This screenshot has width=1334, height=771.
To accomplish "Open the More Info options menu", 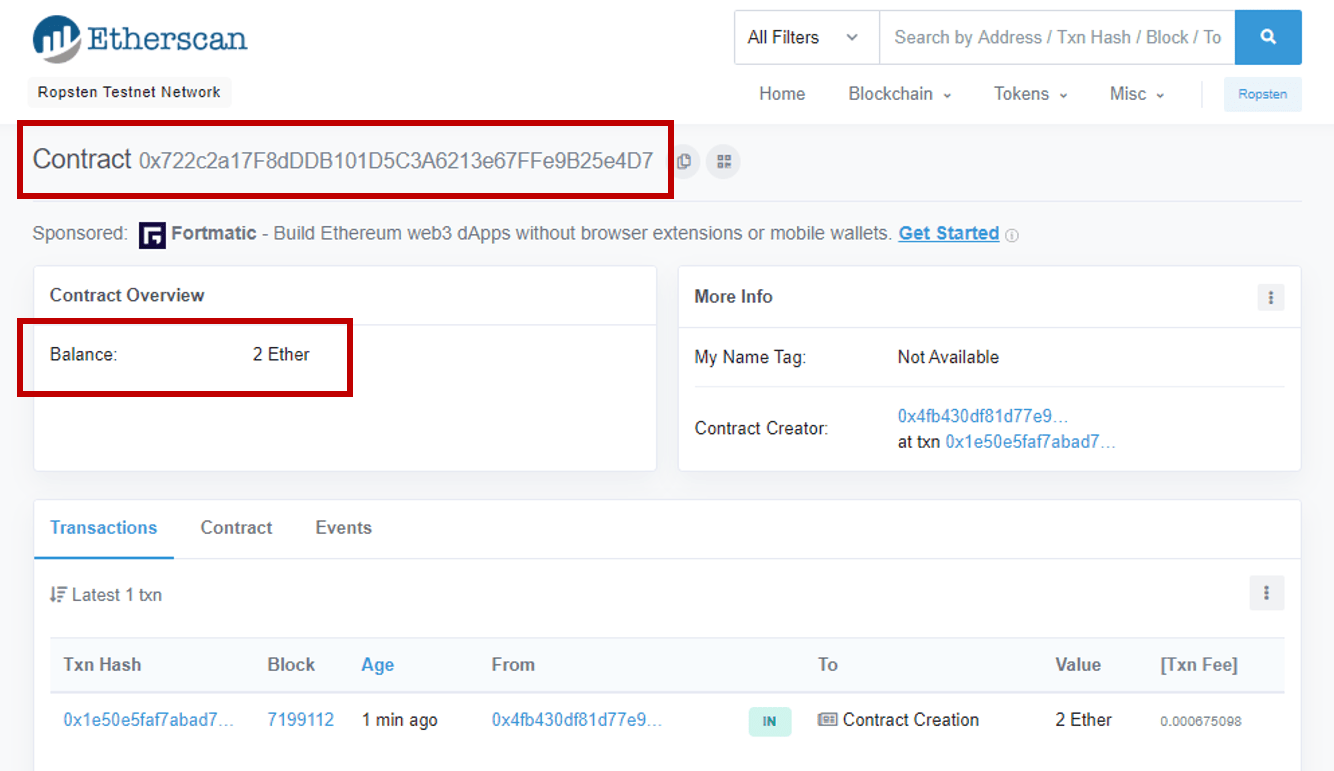I will click(x=1271, y=297).
